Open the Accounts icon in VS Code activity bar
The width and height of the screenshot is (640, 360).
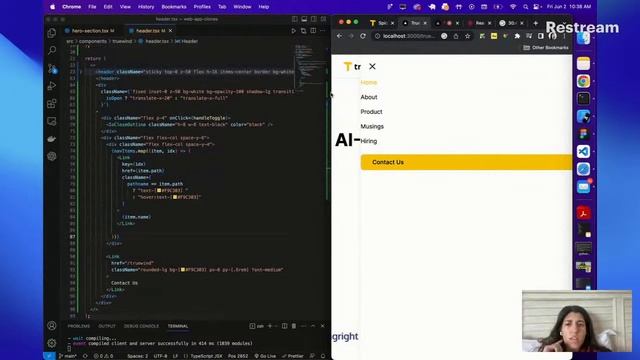(x=52, y=325)
